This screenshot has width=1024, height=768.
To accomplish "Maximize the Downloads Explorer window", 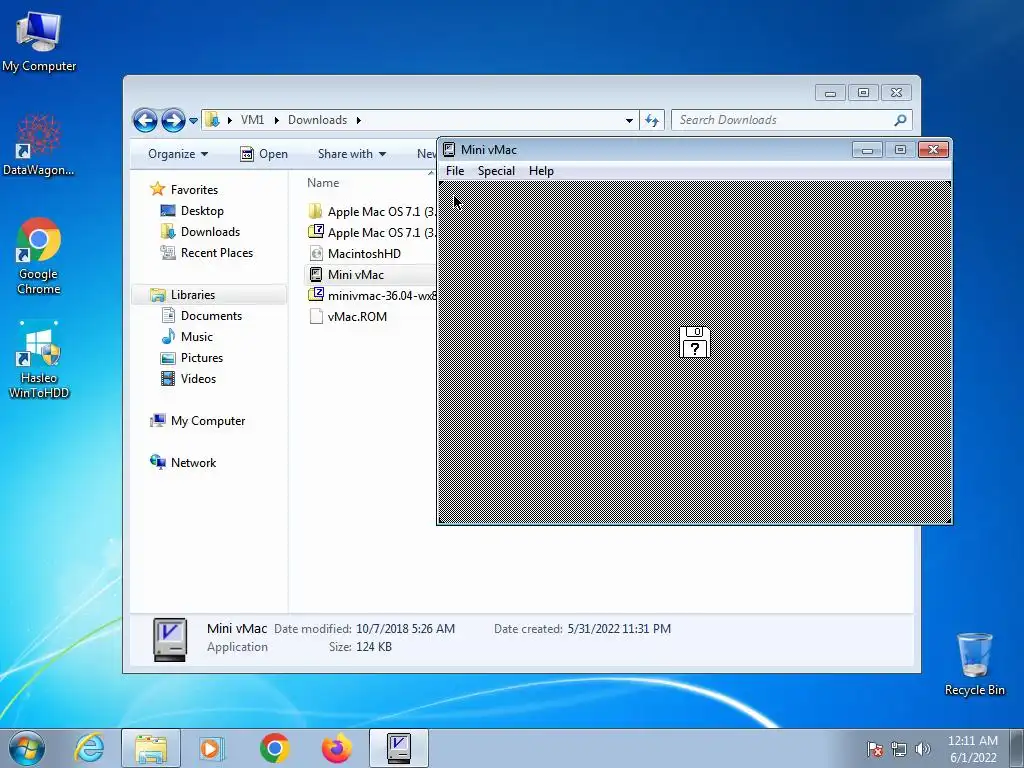I will click(863, 93).
